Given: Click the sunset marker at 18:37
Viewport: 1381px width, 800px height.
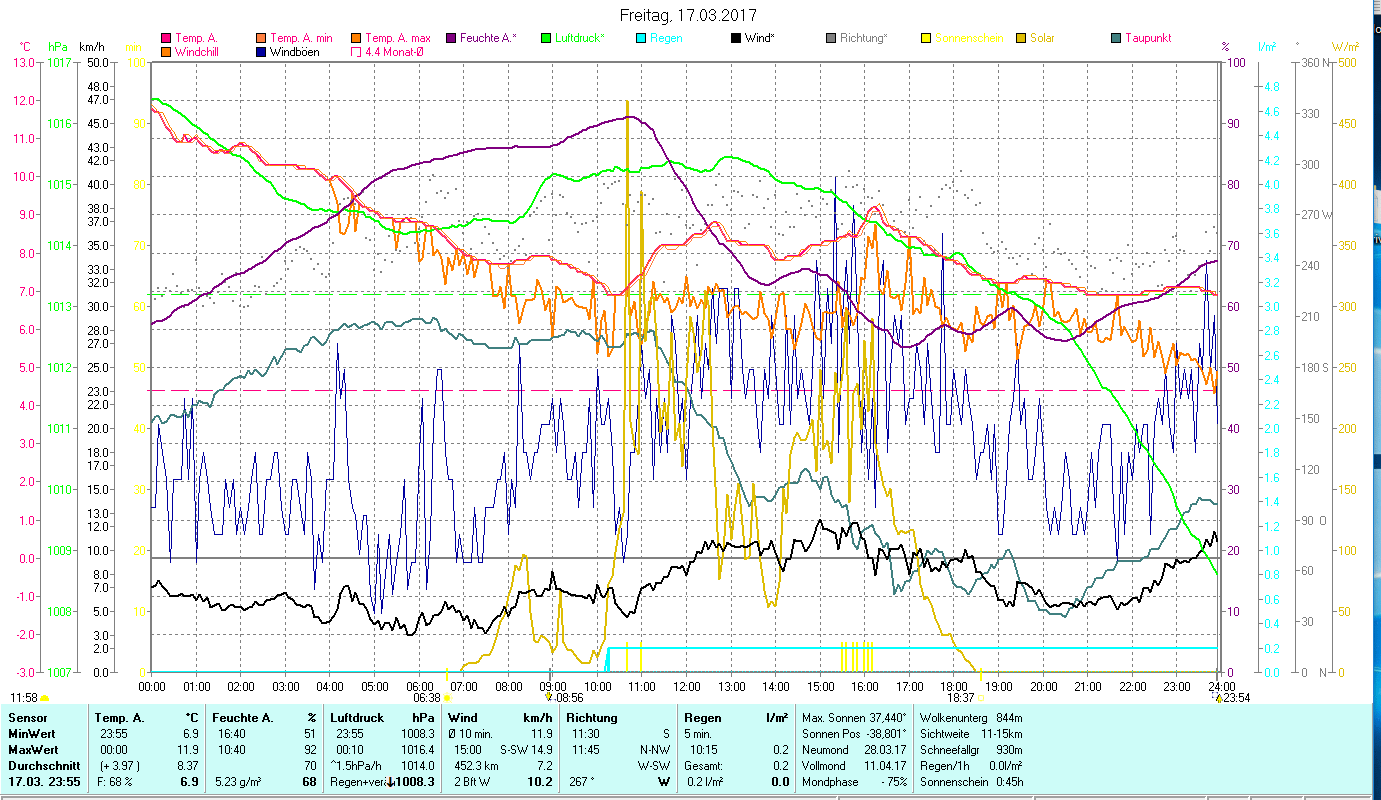Looking at the screenshot, I should (x=980, y=697).
